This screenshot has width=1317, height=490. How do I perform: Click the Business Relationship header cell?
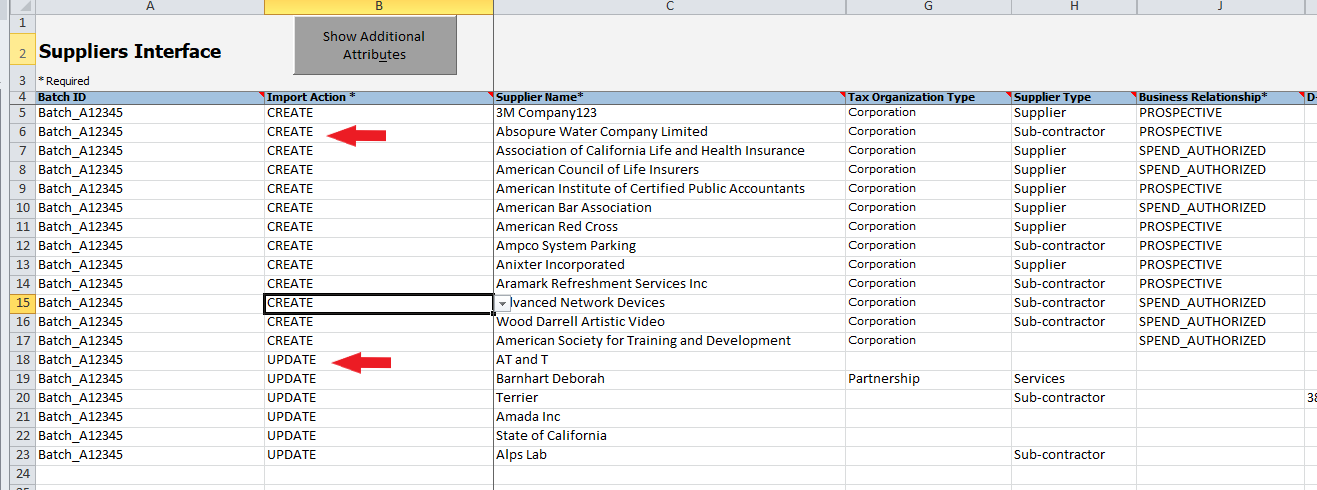click(1220, 97)
